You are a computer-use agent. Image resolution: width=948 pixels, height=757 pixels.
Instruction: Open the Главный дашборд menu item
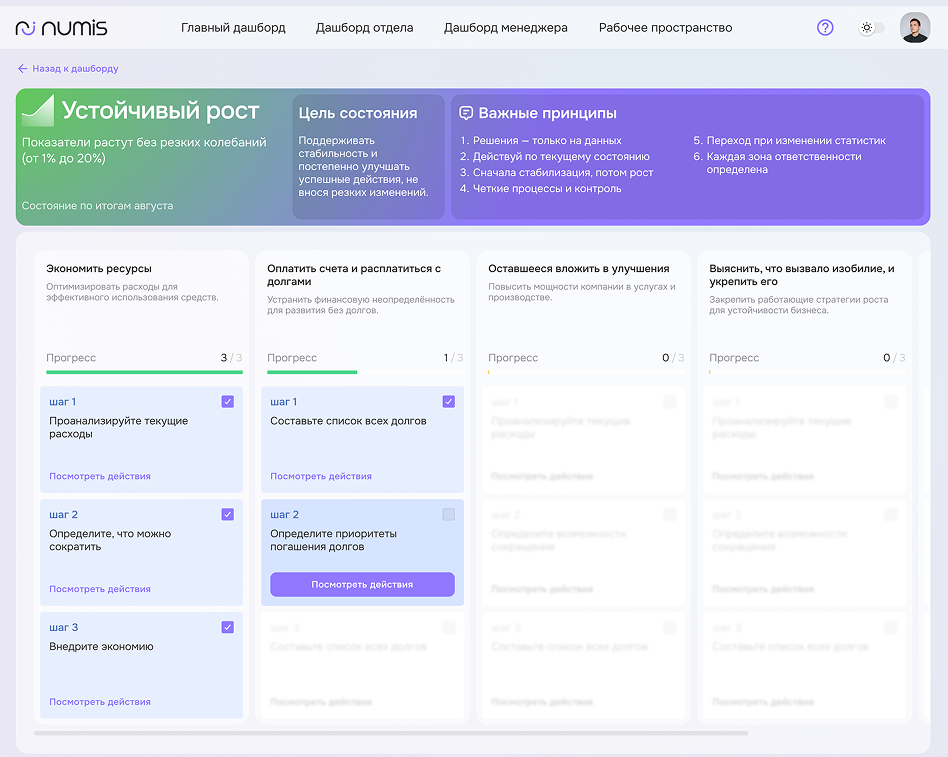click(x=233, y=28)
